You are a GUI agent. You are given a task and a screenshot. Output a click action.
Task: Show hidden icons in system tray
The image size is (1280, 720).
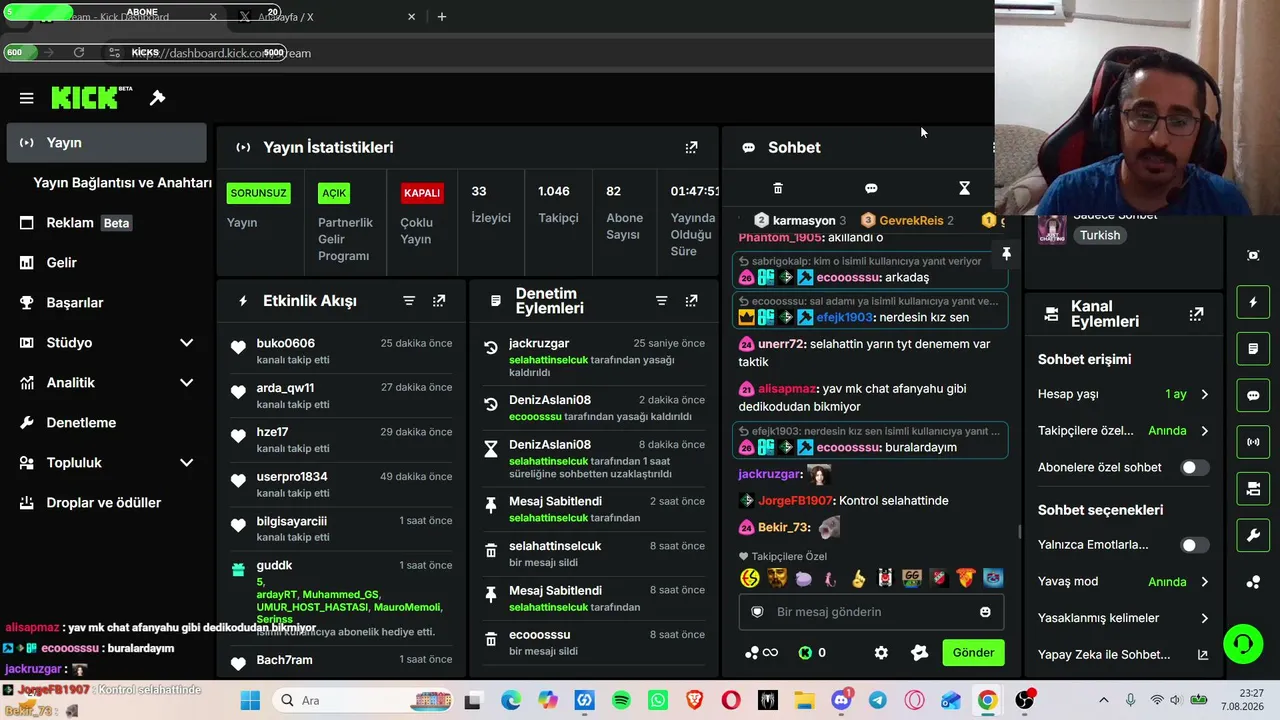[1103, 700]
